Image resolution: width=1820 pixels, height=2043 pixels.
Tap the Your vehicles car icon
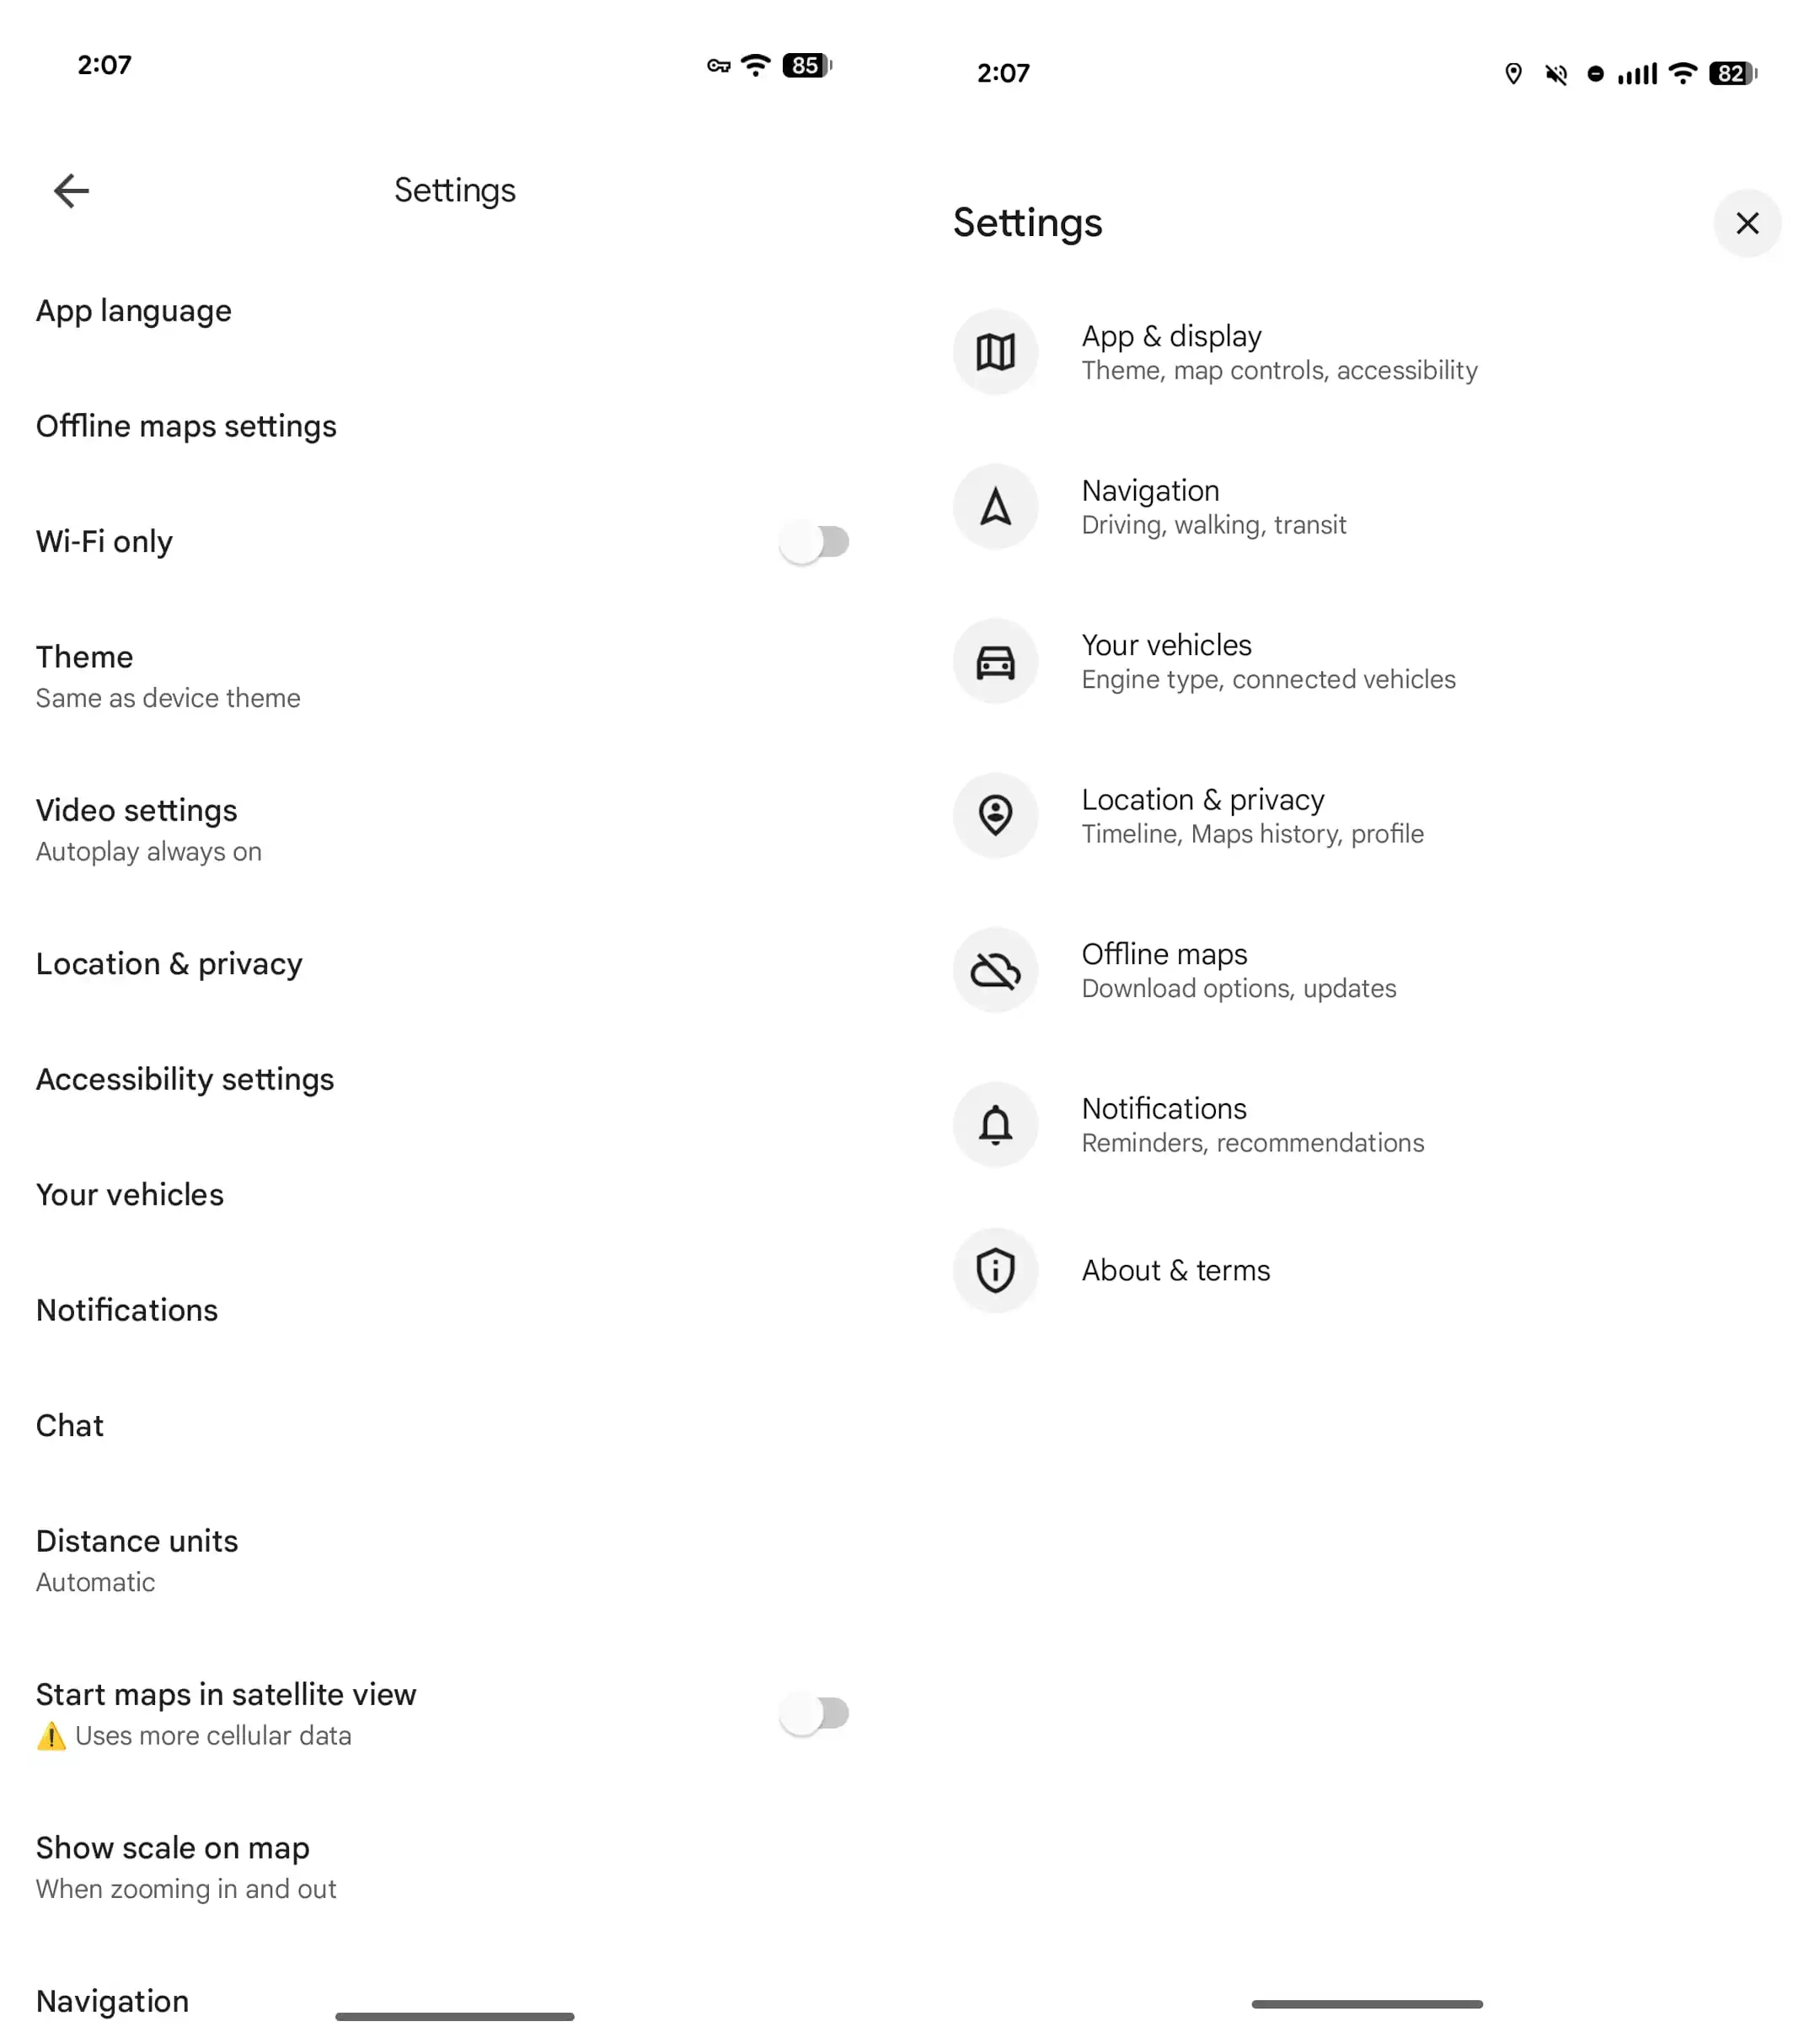(x=995, y=661)
